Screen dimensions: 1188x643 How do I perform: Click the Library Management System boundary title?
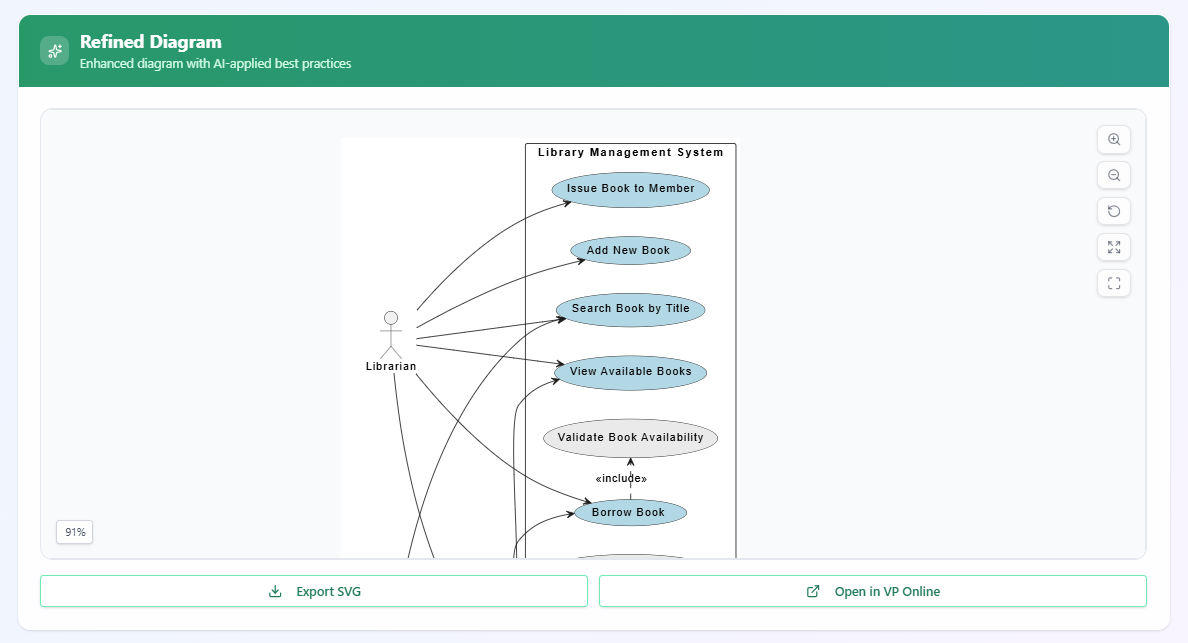pos(630,152)
